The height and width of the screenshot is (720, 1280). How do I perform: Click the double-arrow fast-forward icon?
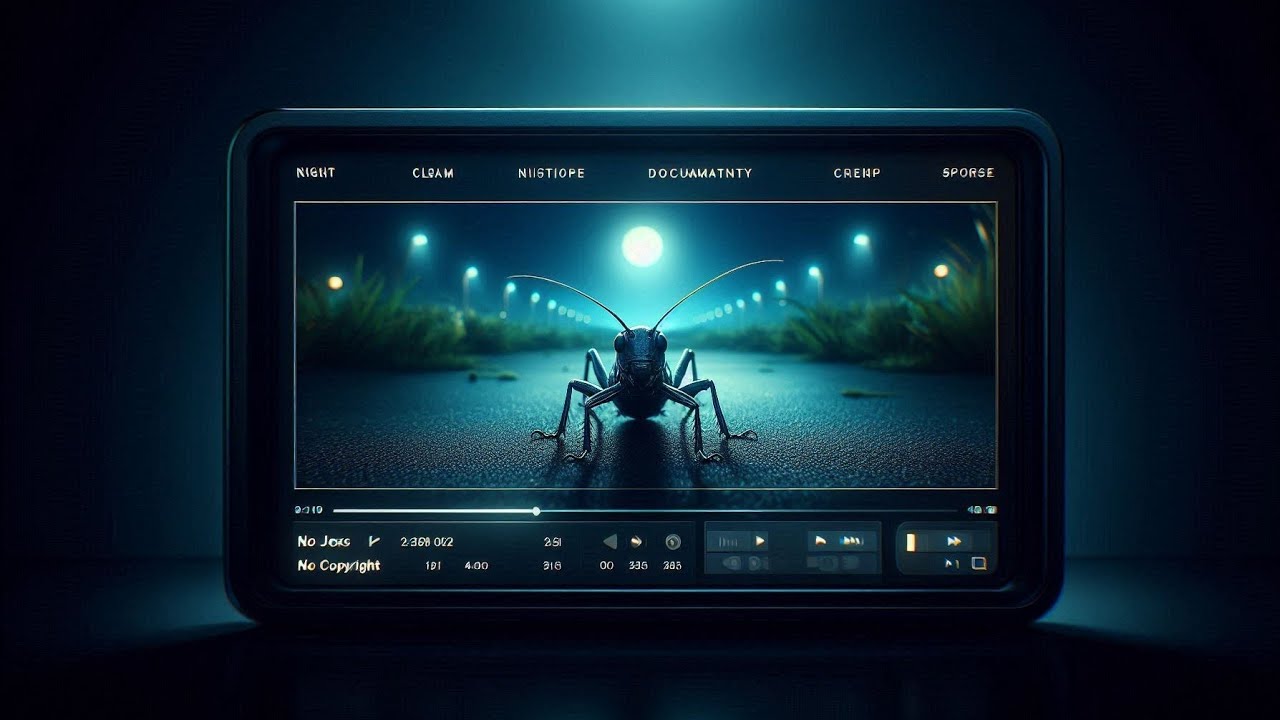pyautogui.click(x=954, y=541)
